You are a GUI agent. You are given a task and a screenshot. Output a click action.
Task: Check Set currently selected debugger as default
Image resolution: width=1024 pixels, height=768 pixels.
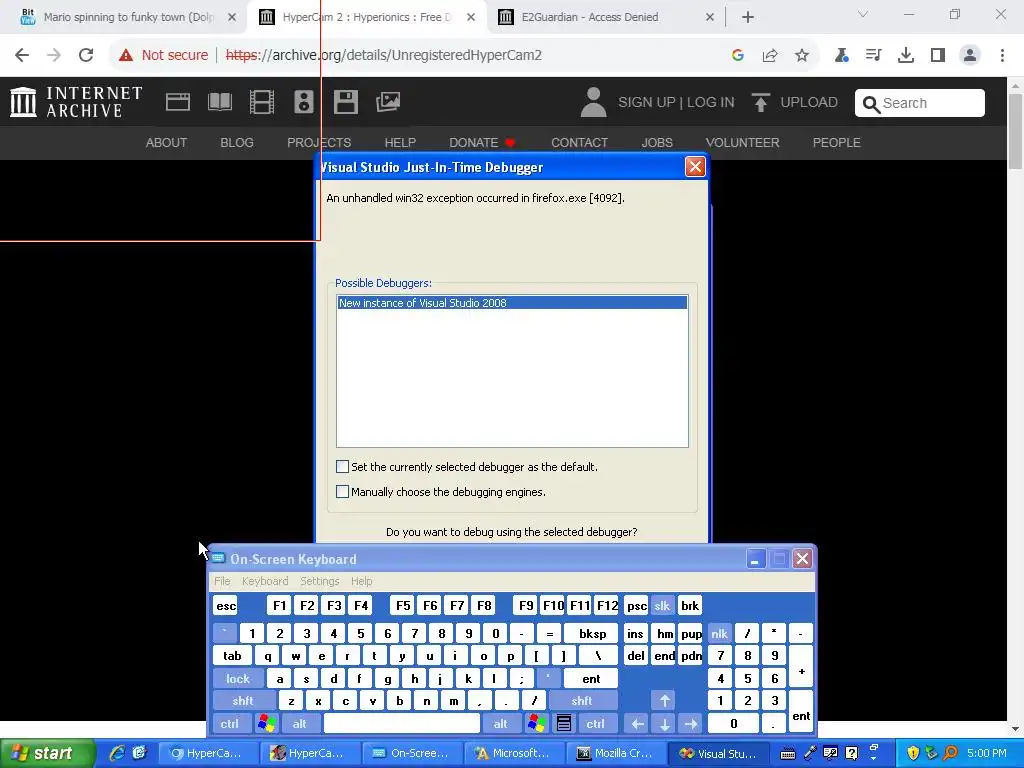coord(342,466)
